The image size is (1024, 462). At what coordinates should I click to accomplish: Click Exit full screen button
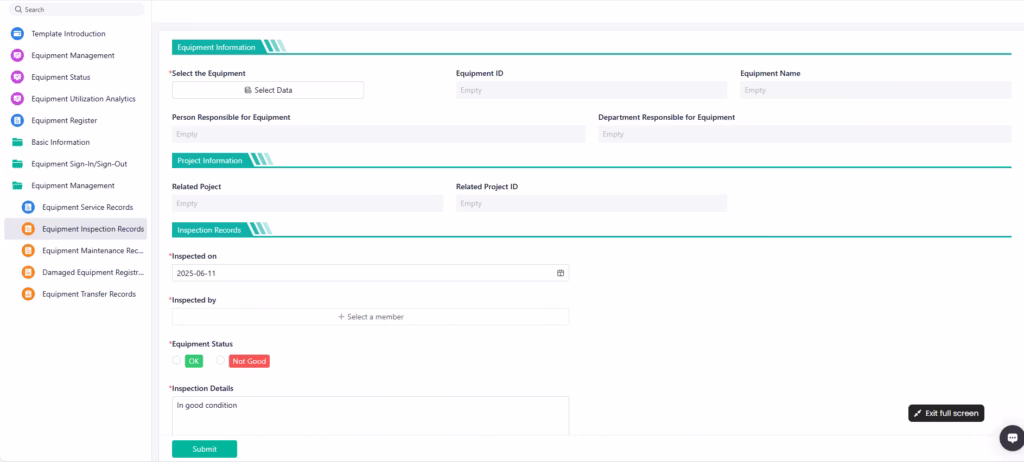(946, 413)
